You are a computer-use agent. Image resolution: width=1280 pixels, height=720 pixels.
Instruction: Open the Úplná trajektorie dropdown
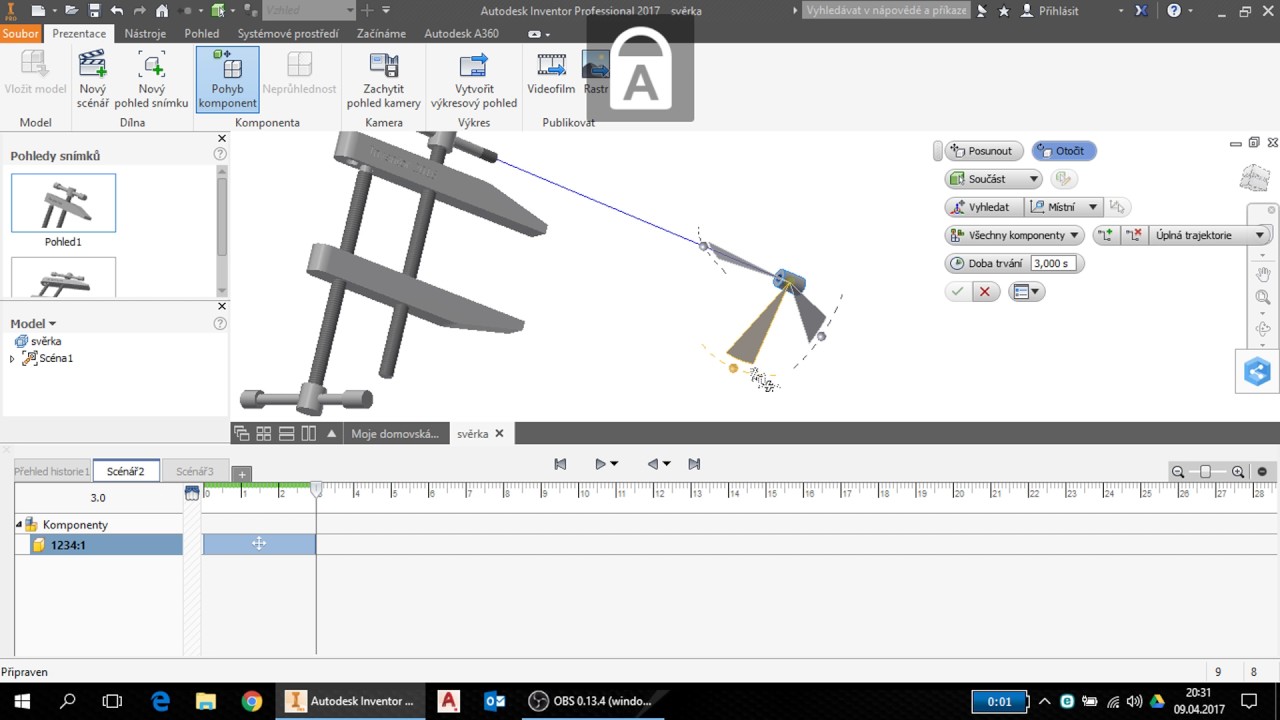tap(1210, 235)
